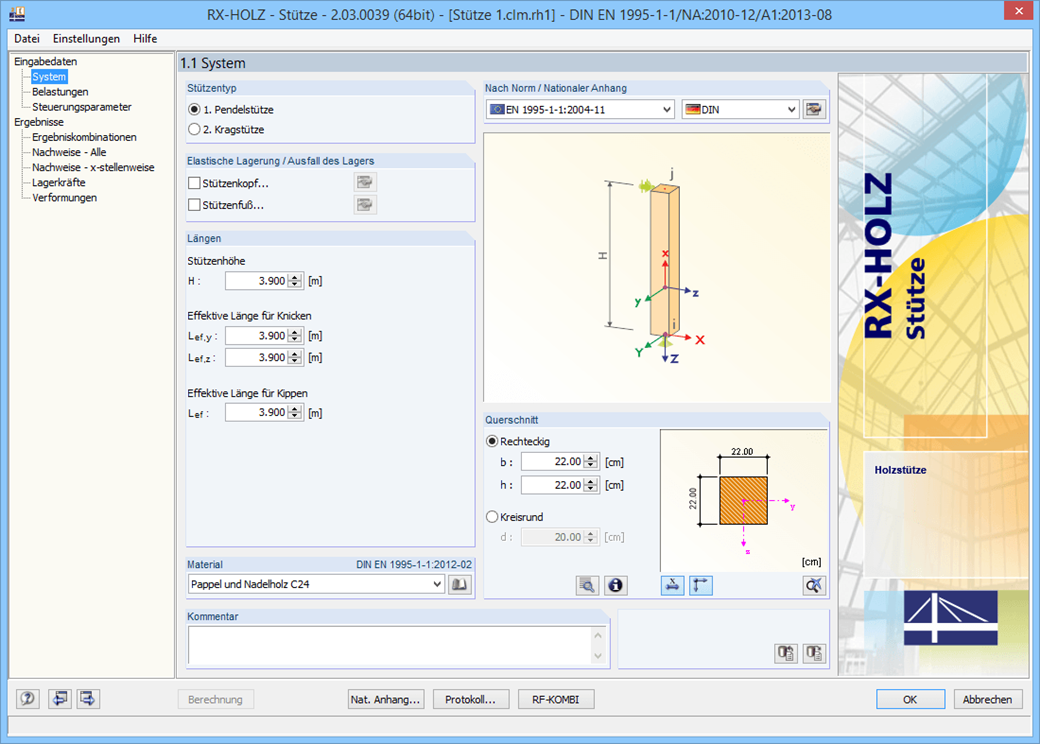This screenshot has height=744, width=1040.
Task: Open Nachweise - x-stellenweise in the tree
Action: (93, 168)
